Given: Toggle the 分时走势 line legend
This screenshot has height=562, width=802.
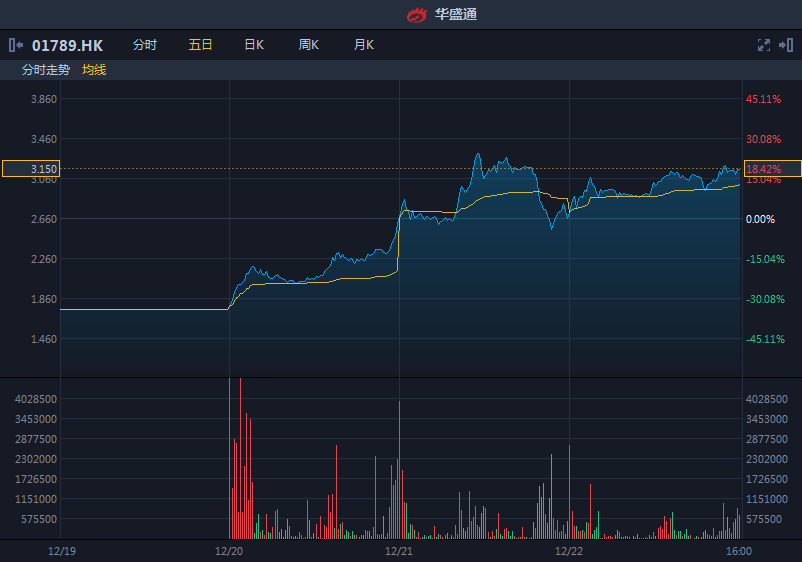Looking at the screenshot, I should click(x=46, y=70).
